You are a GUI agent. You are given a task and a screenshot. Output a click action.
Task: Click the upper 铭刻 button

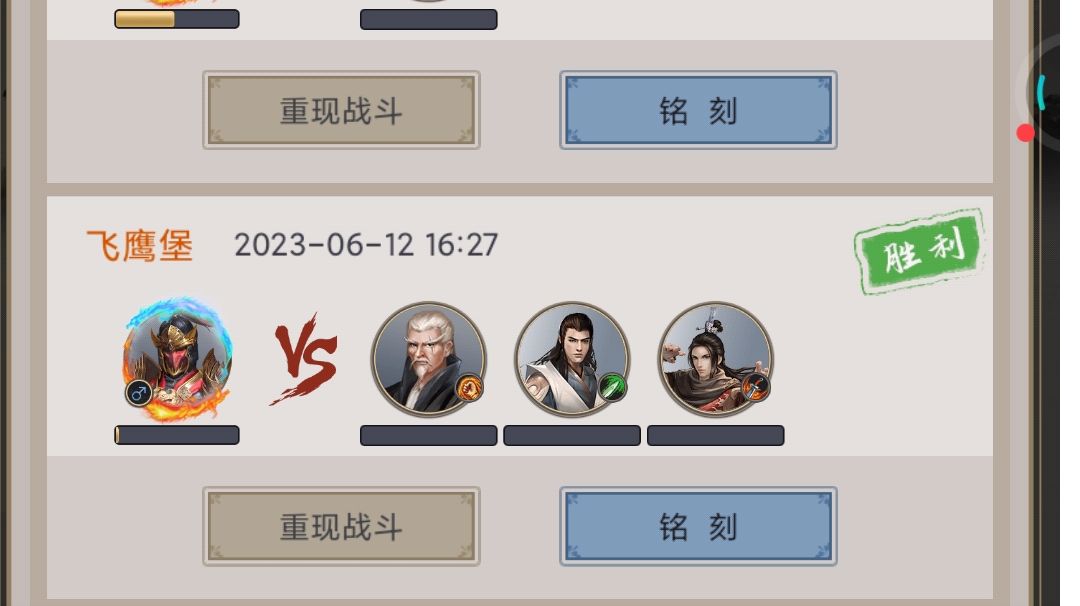pos(698,110)
